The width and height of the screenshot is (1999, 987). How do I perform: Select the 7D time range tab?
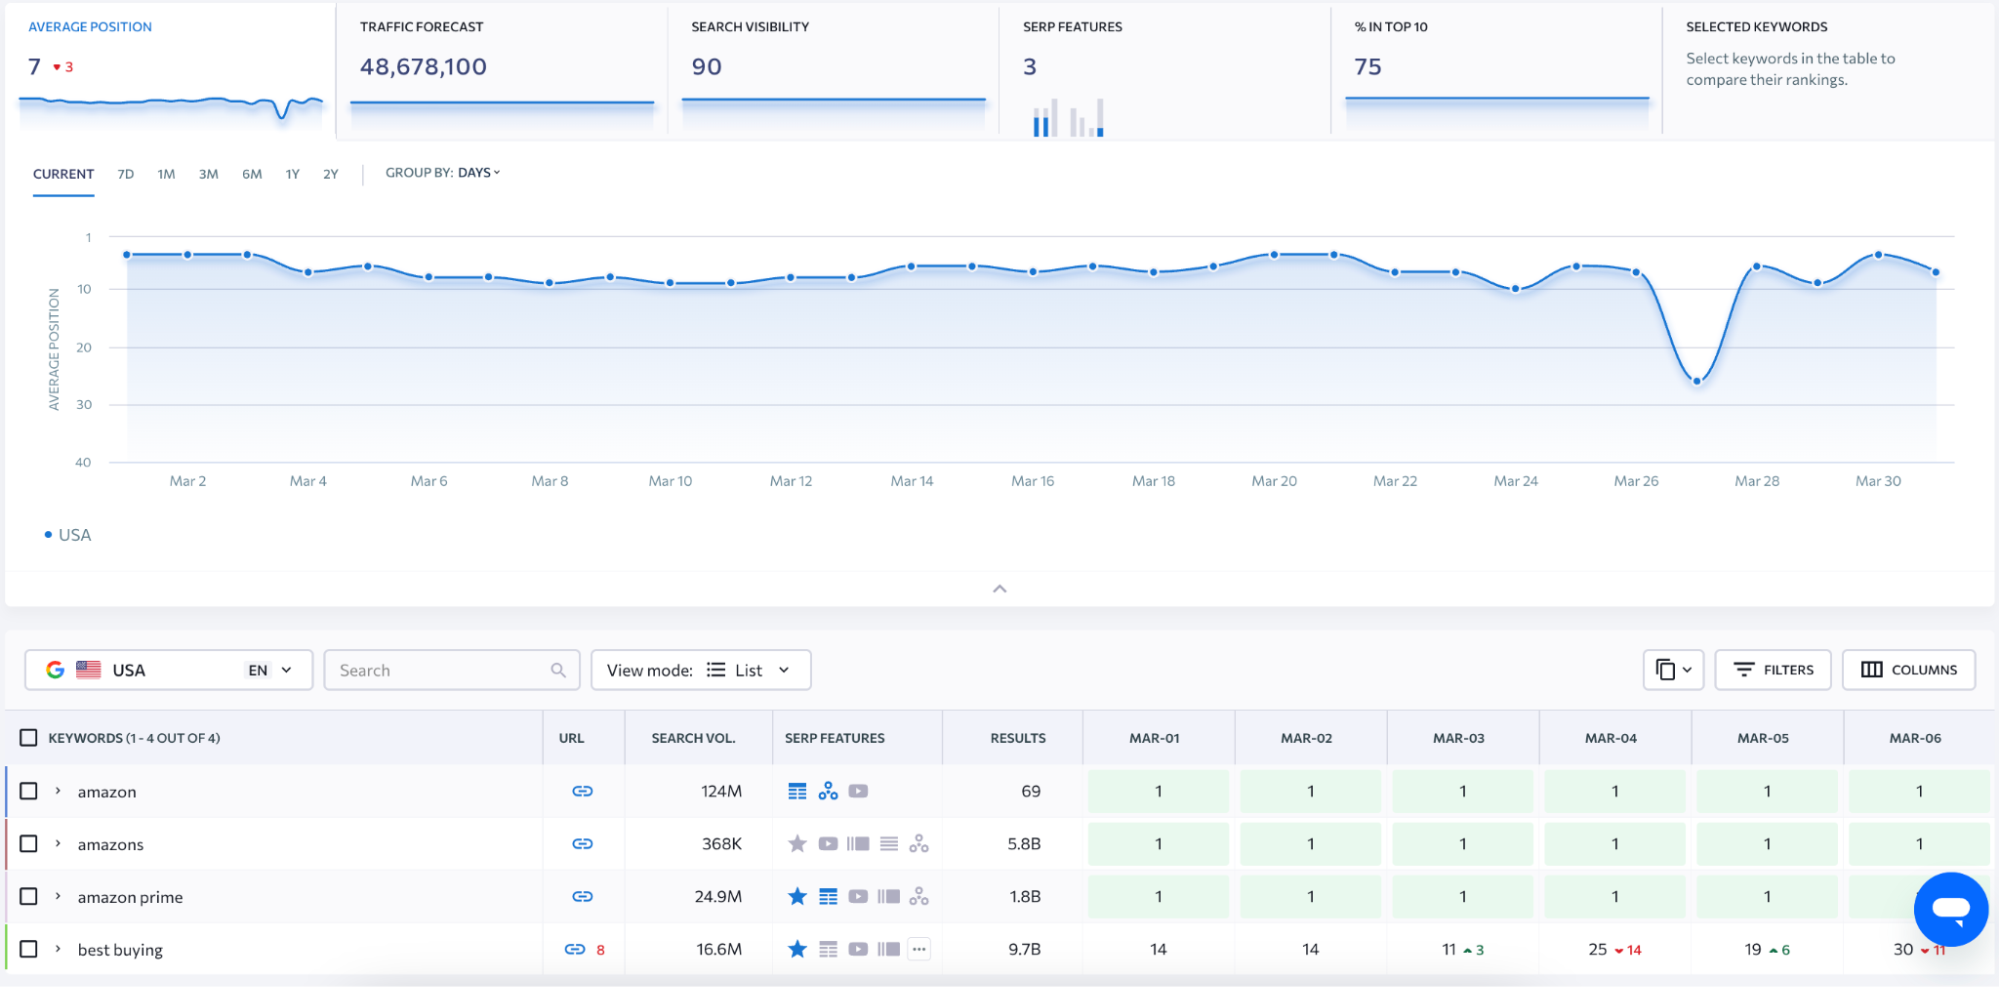(125, 174)
